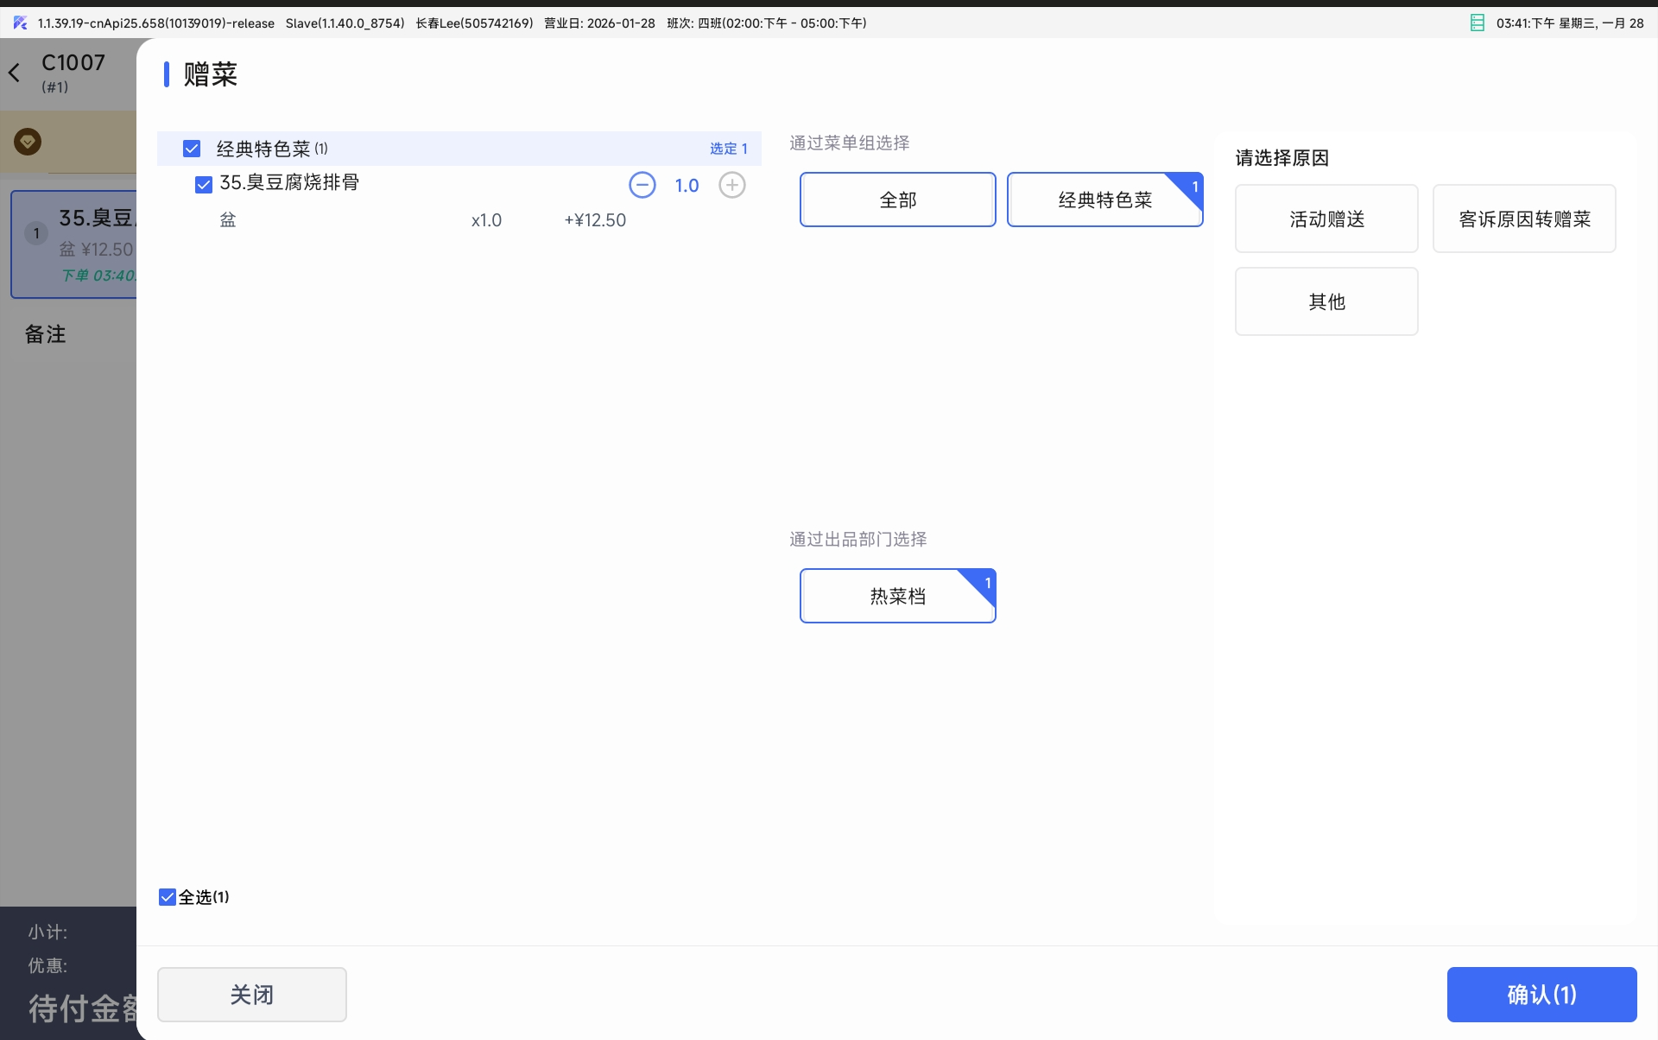The image size is (1658, 1040).
Task: Click the 选定 1 link in group header
Action: [x=728, y=149]
